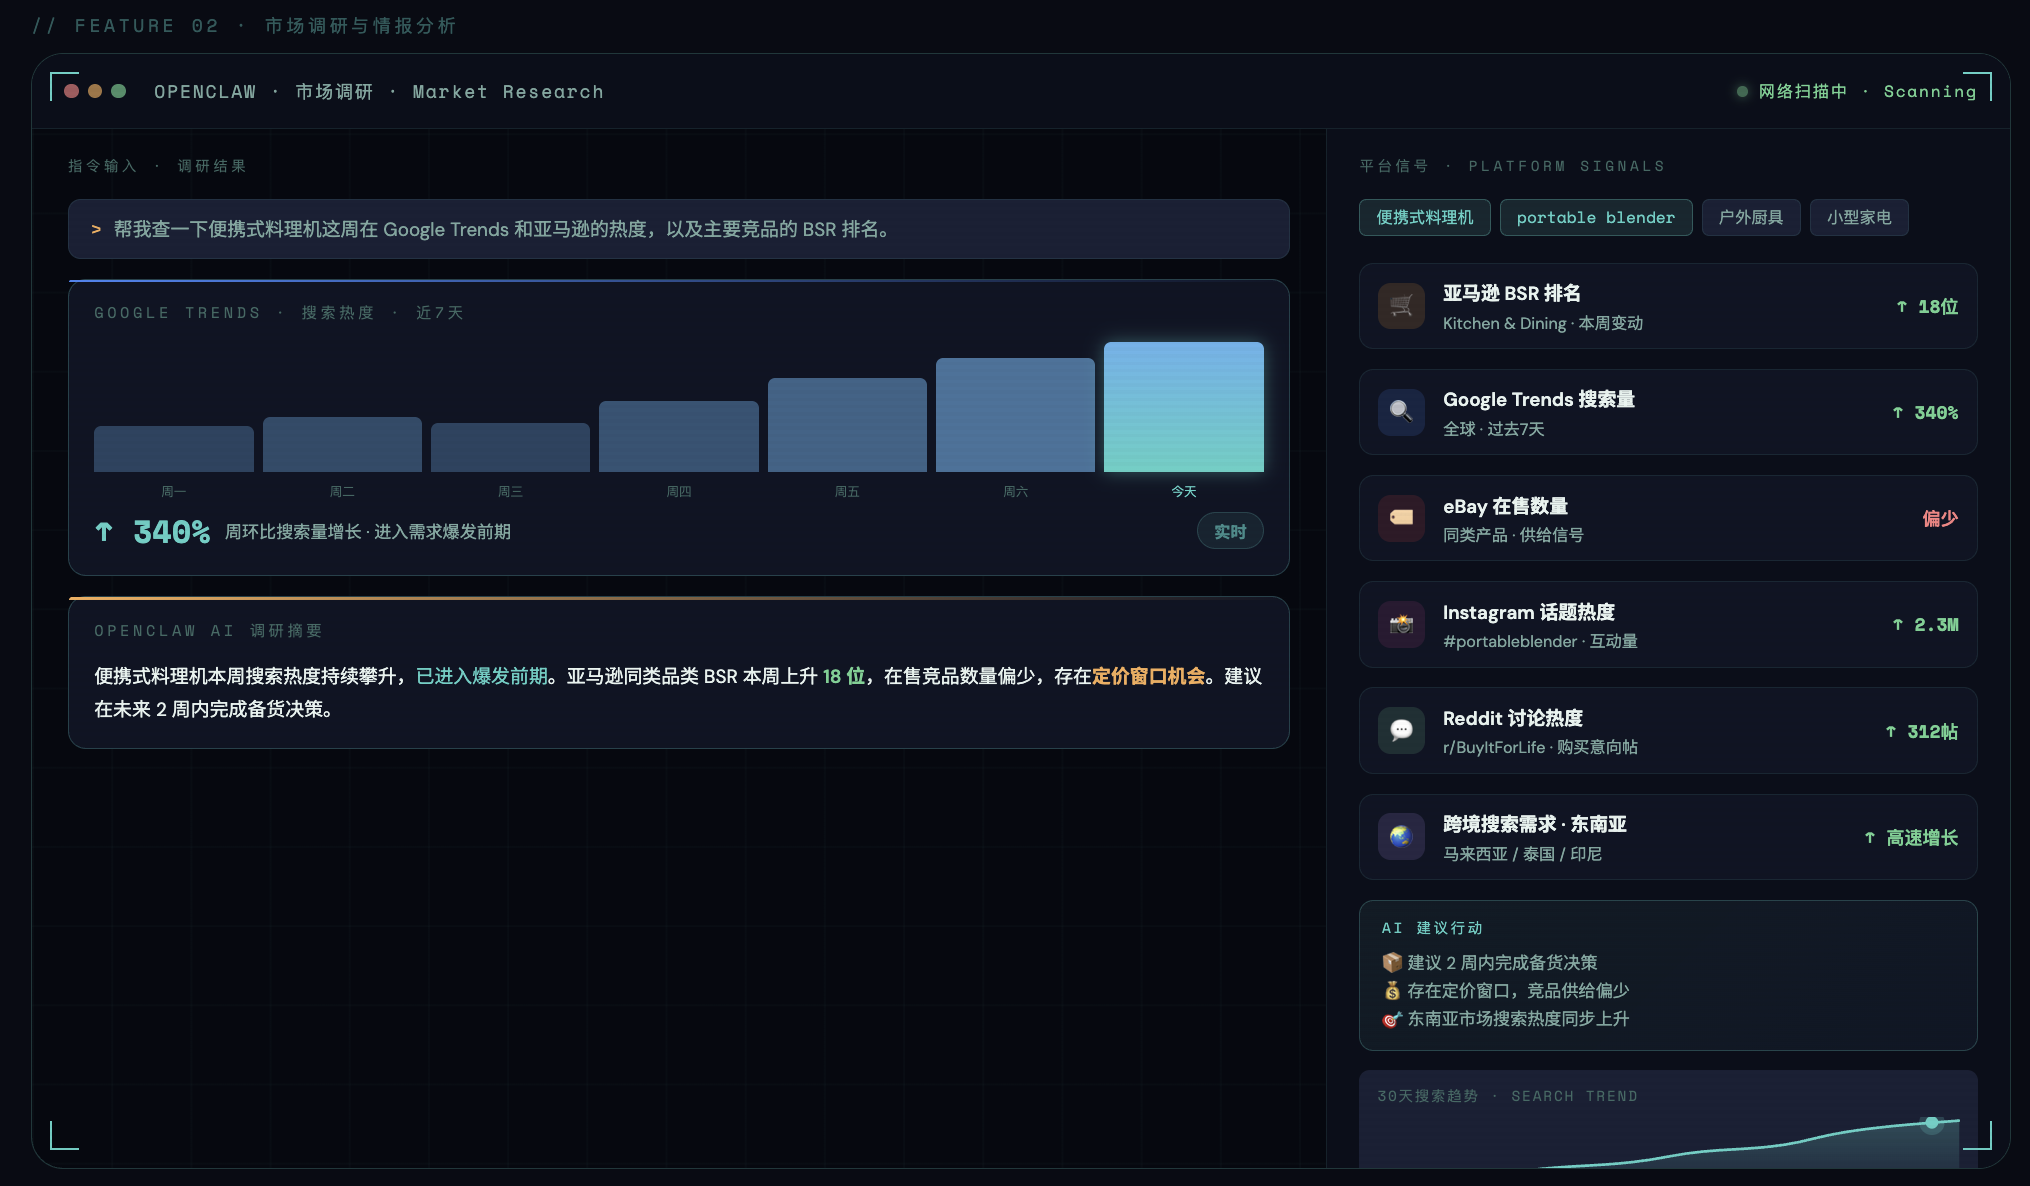2030x1186 pixels.
Task: Toggle the portable blender keyword tag
Action: (1595, 218)
